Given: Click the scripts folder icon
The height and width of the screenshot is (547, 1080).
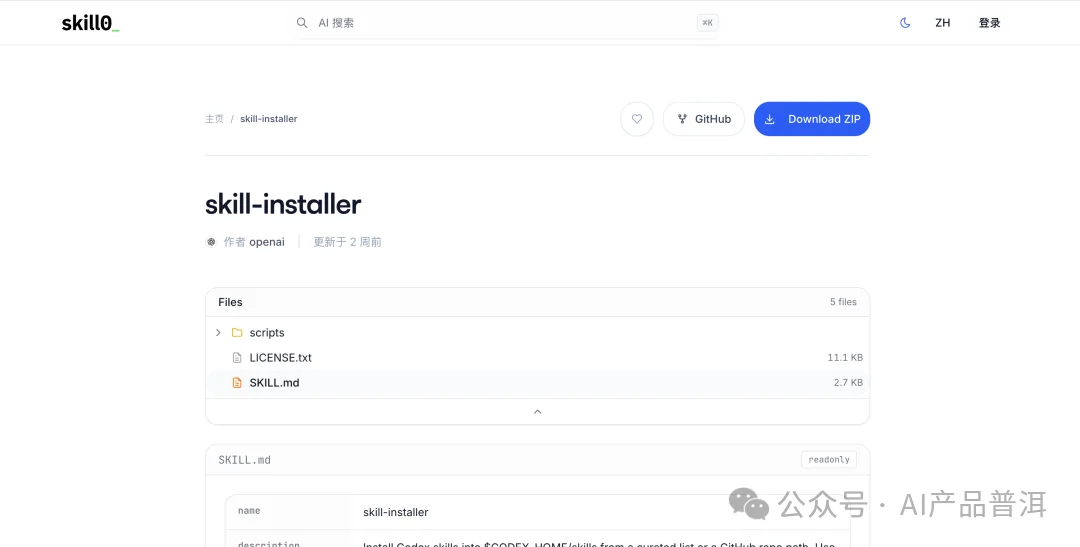Looking at the screenshot, I should (x=237, y=333).
